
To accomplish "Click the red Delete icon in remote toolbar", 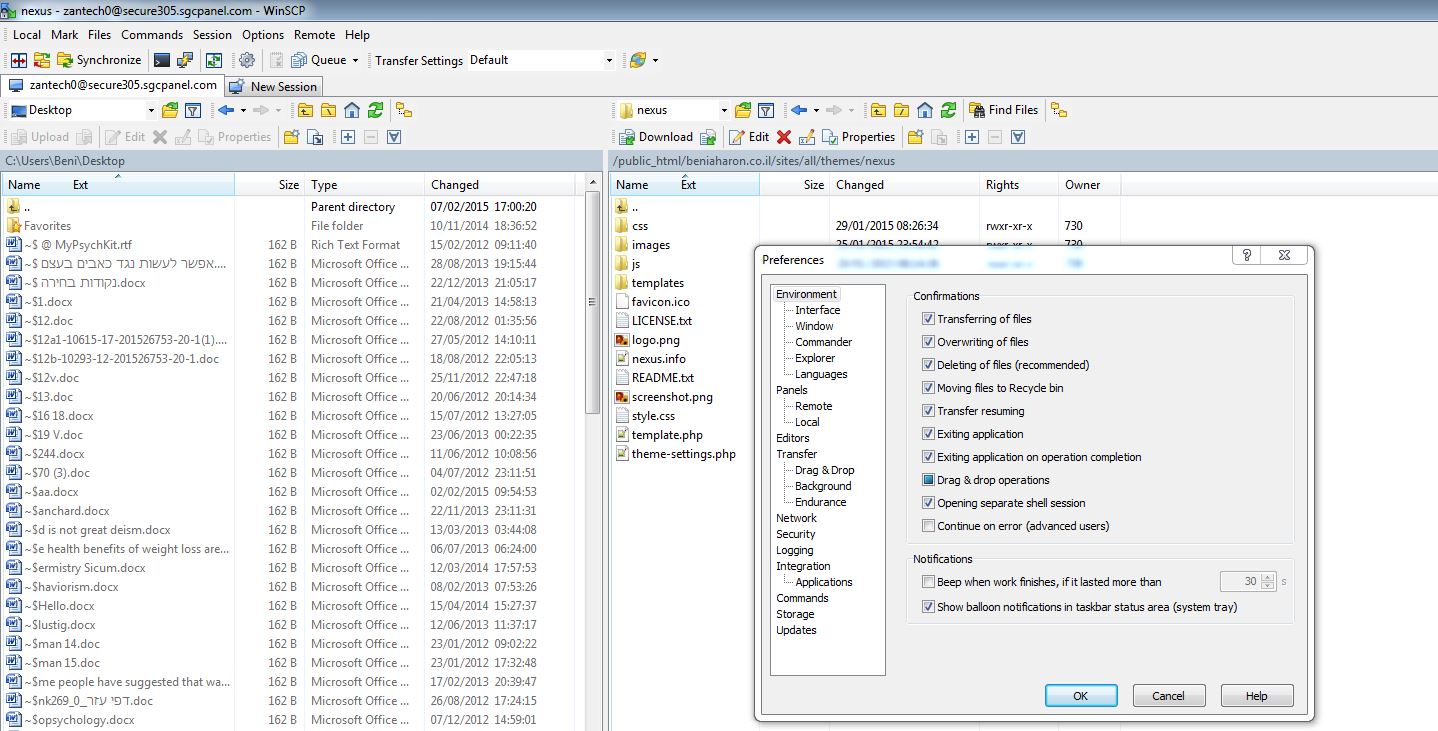I will [x=783, y=137].
